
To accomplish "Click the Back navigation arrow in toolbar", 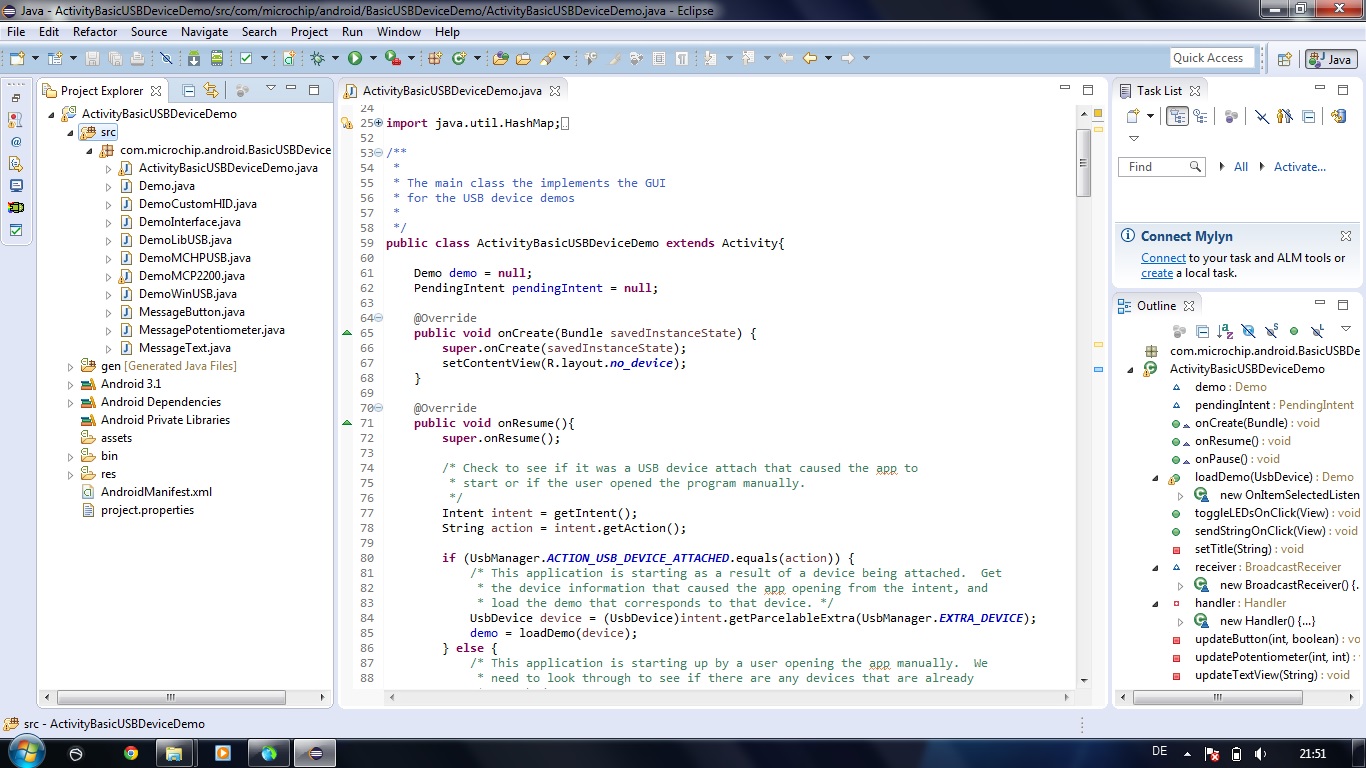I will 810,58.
